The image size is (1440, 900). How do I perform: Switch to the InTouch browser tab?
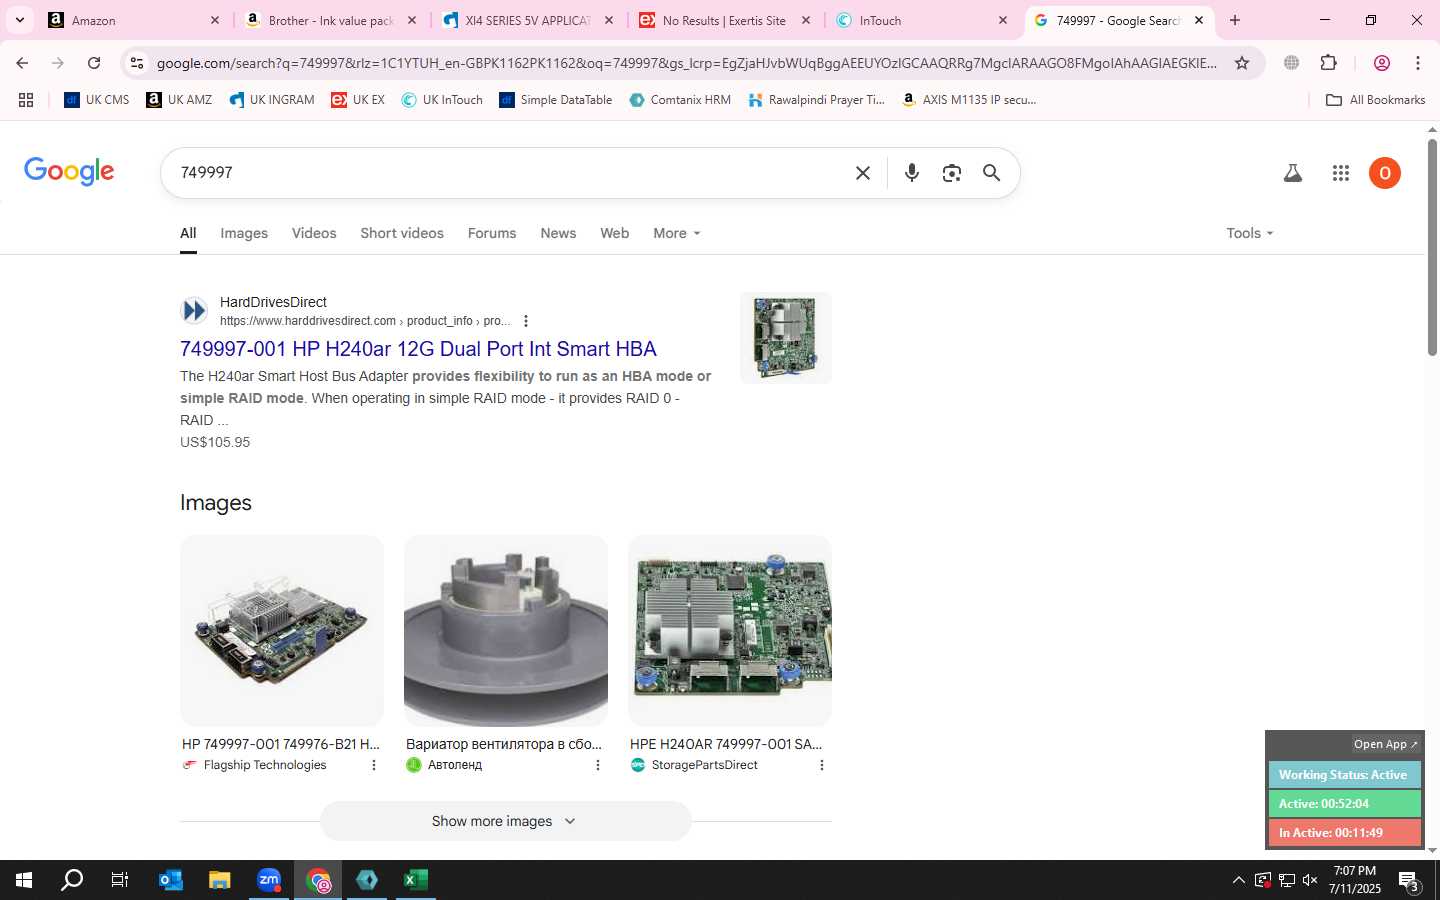point(920,20)
